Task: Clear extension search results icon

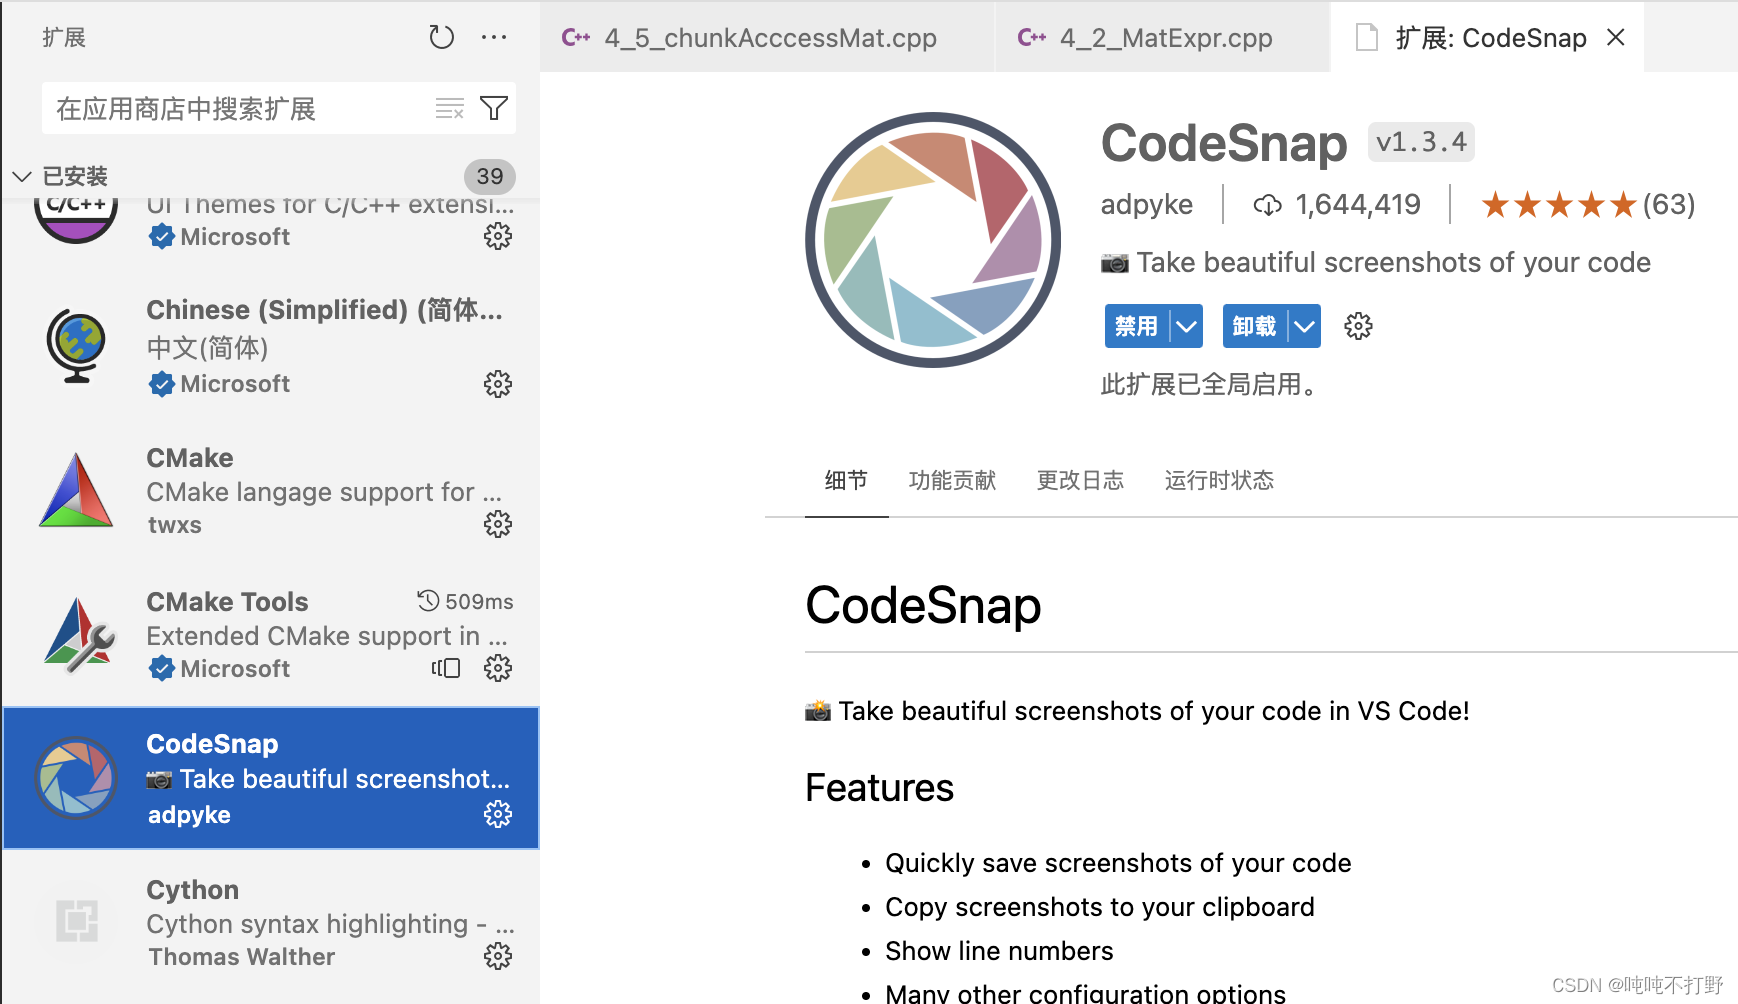Action: click(x=450, y=108)
